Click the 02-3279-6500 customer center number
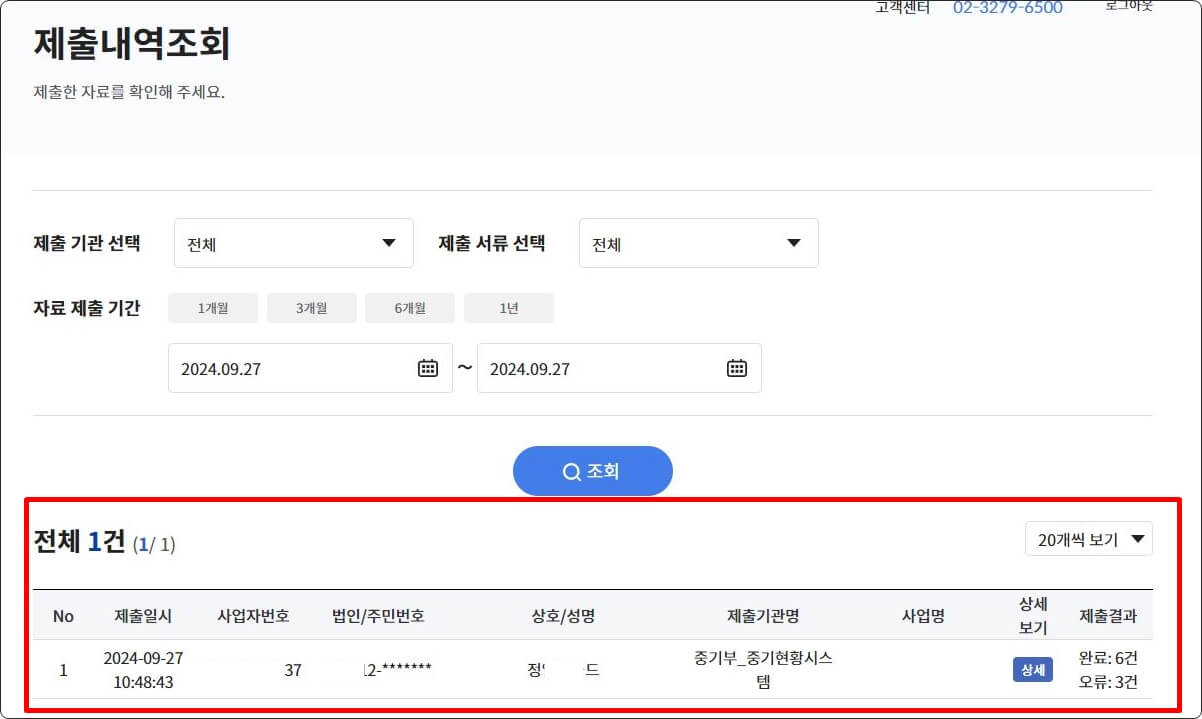This screenshot has height=719, width=1202. (x=1006, y=8)
